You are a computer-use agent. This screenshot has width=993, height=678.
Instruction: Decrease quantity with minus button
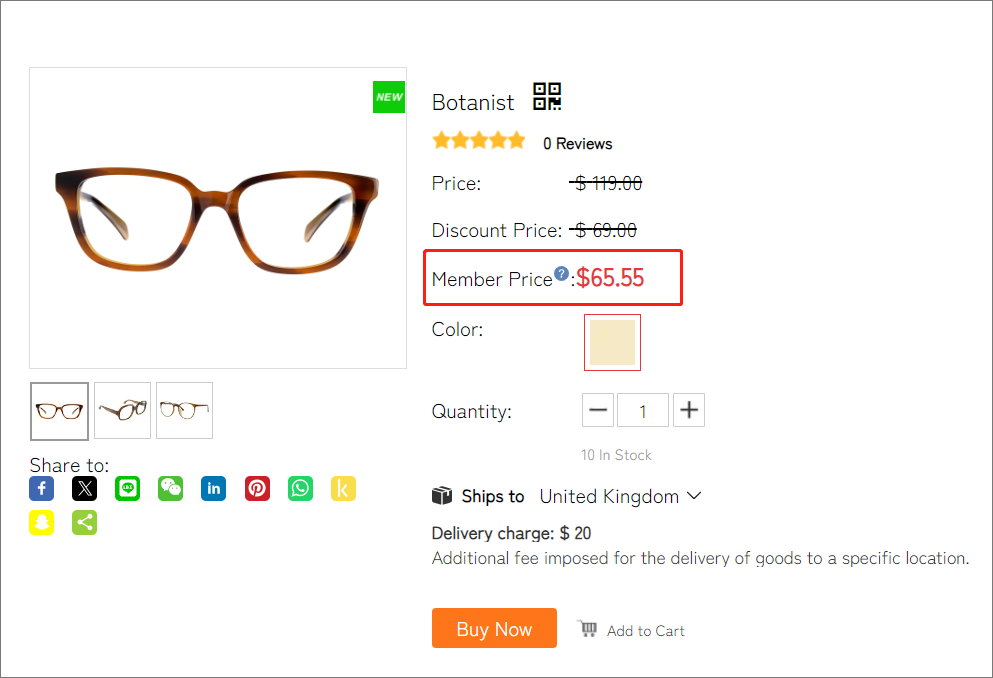tap(598, 410)
